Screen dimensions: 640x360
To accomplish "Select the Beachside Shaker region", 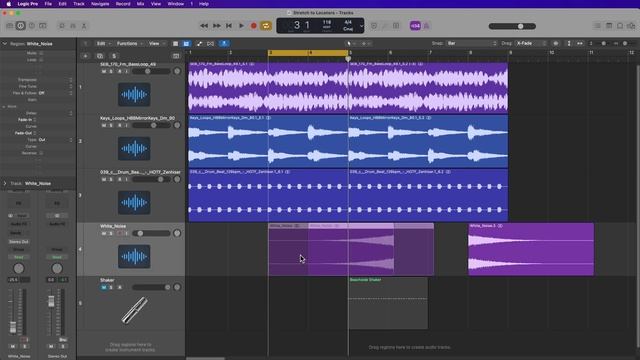I will (388, 303).
